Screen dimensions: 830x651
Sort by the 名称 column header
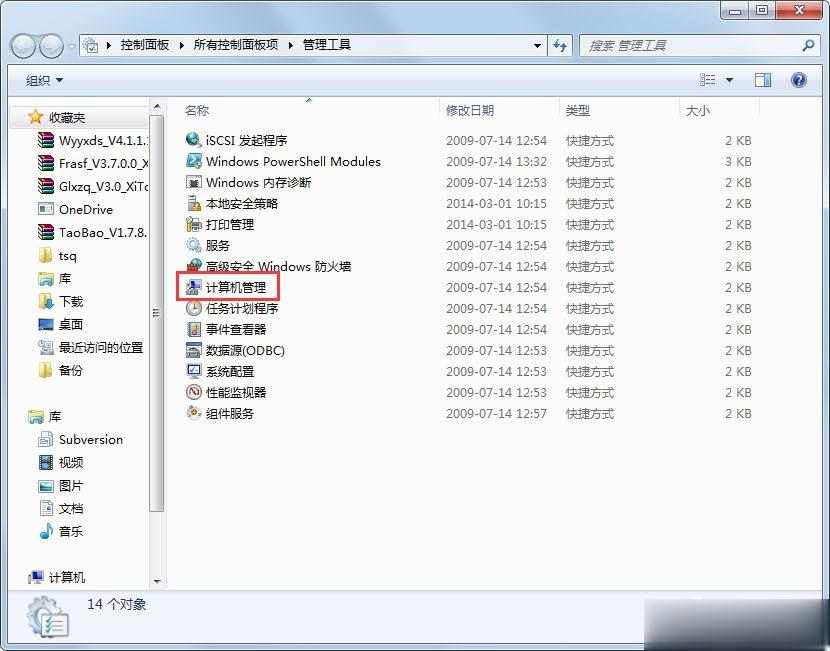197,110
